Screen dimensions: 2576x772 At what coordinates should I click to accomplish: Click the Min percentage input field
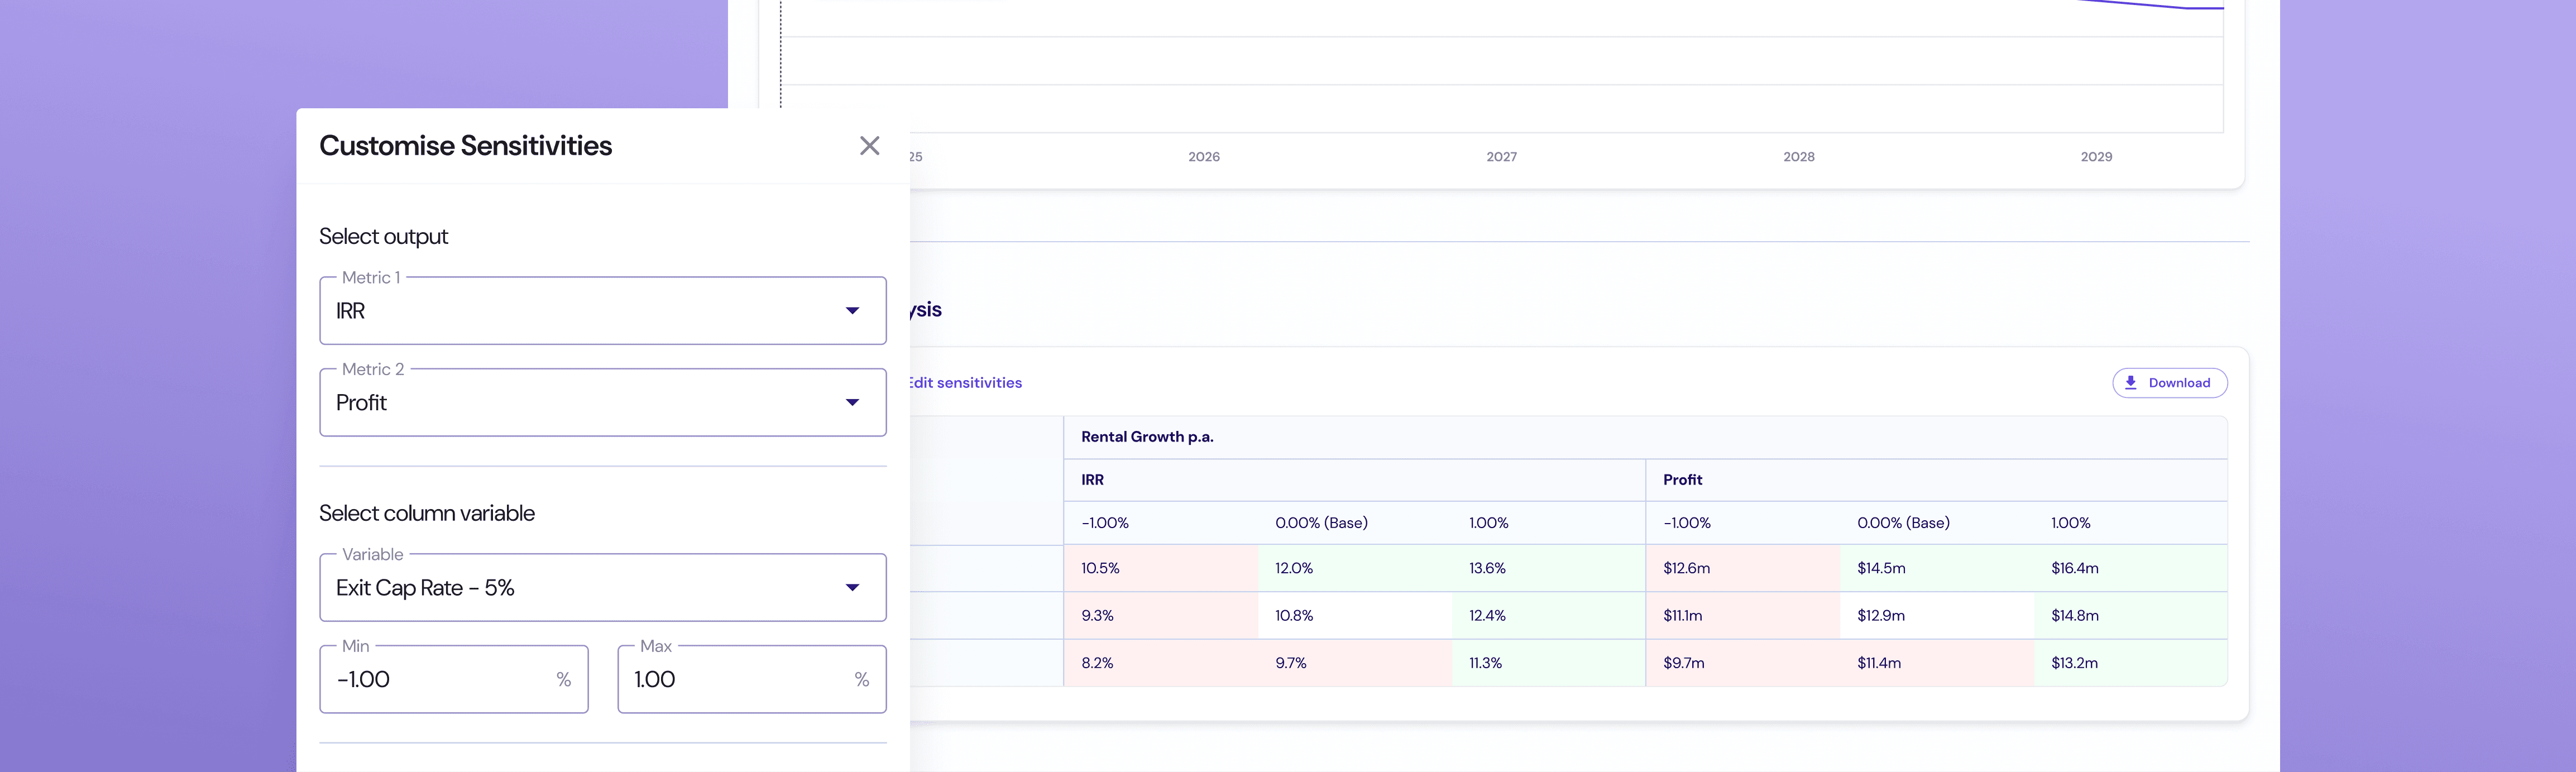tap(440, 680)
